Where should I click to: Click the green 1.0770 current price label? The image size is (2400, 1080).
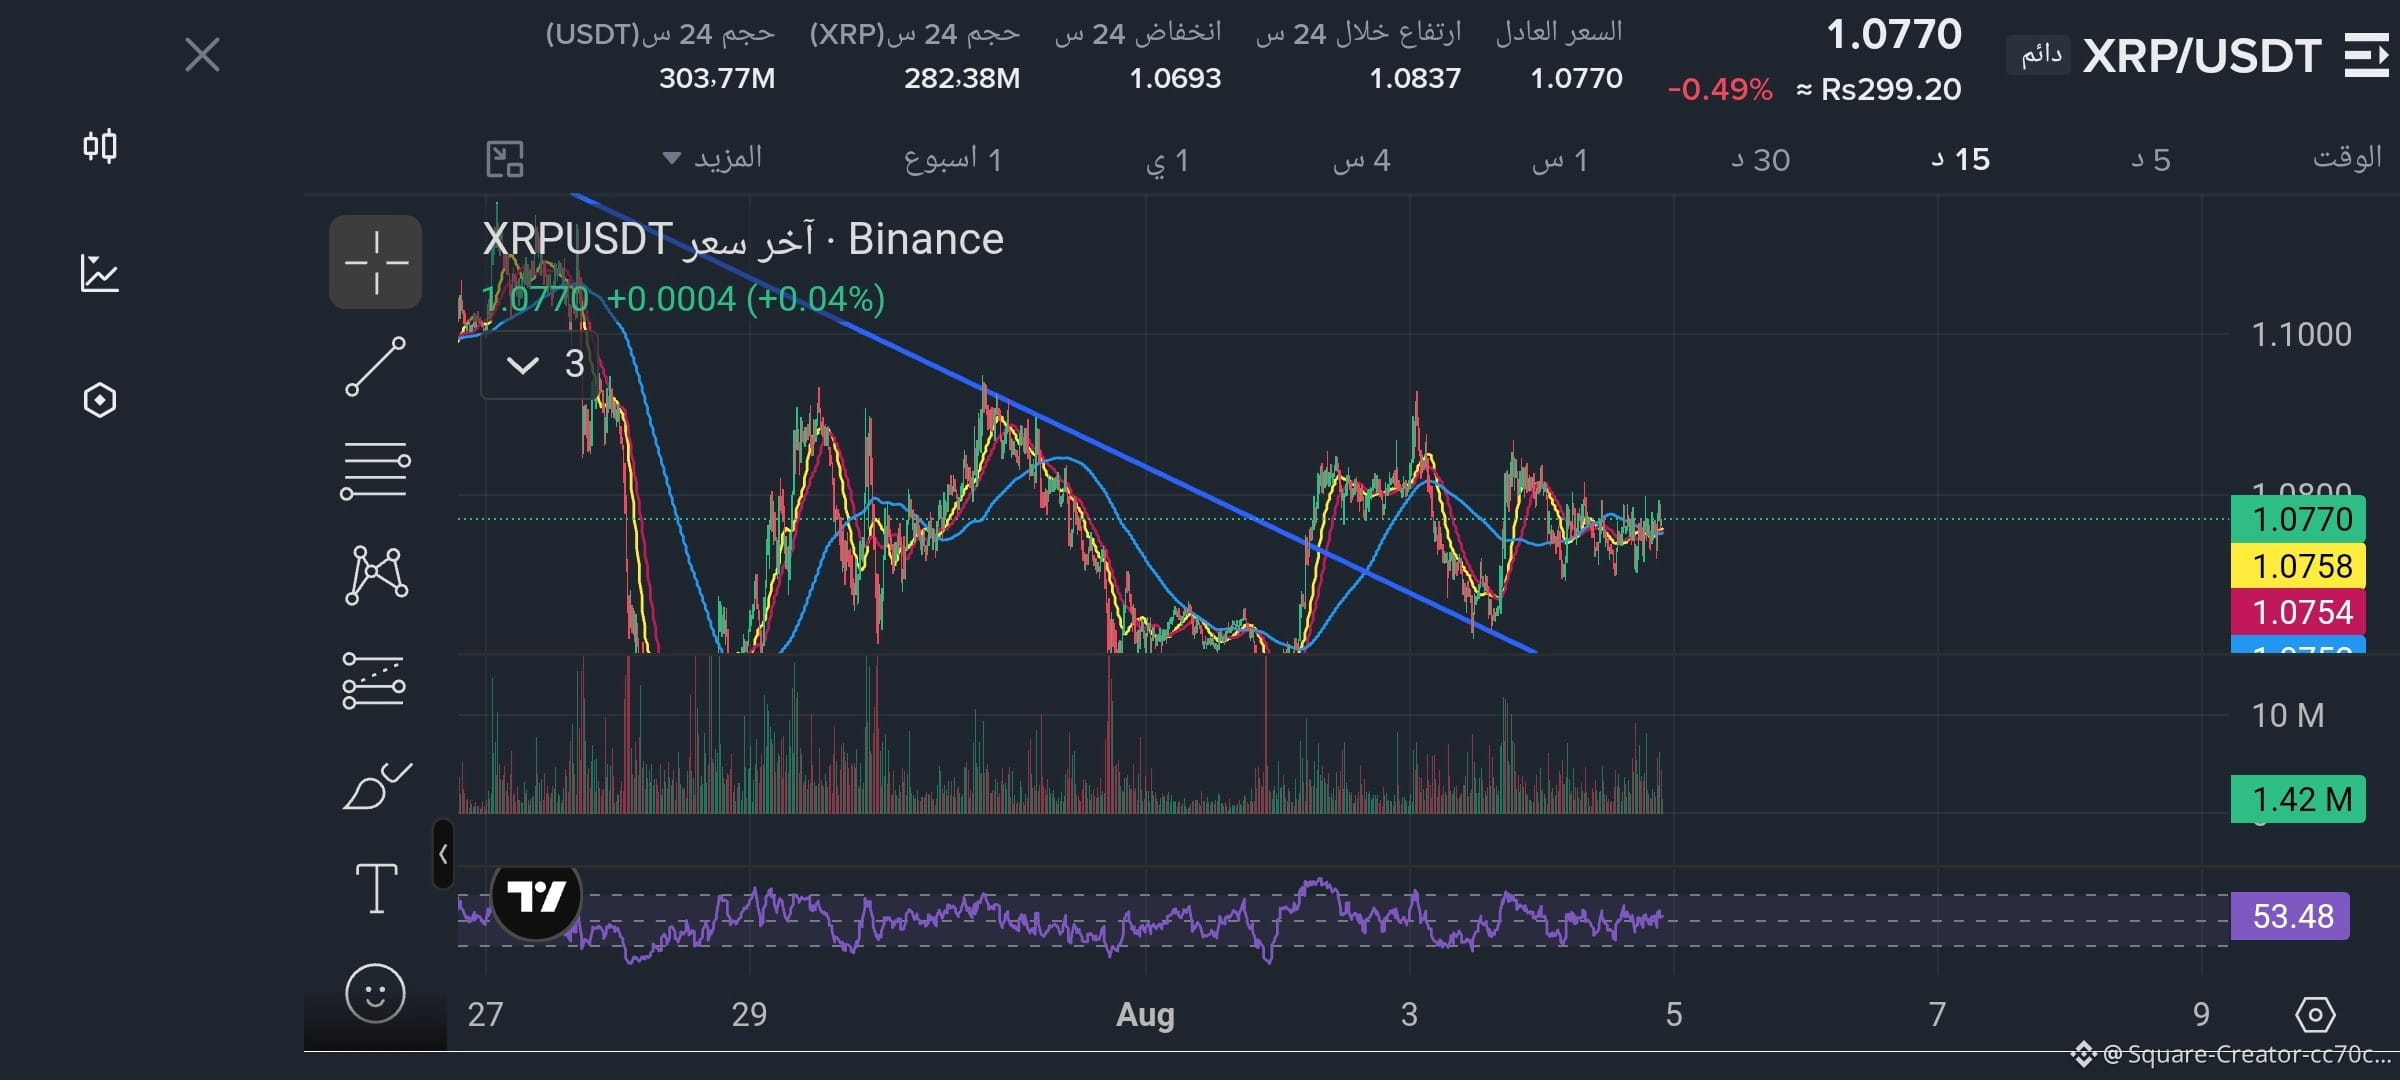click(x=2298, y=519)
